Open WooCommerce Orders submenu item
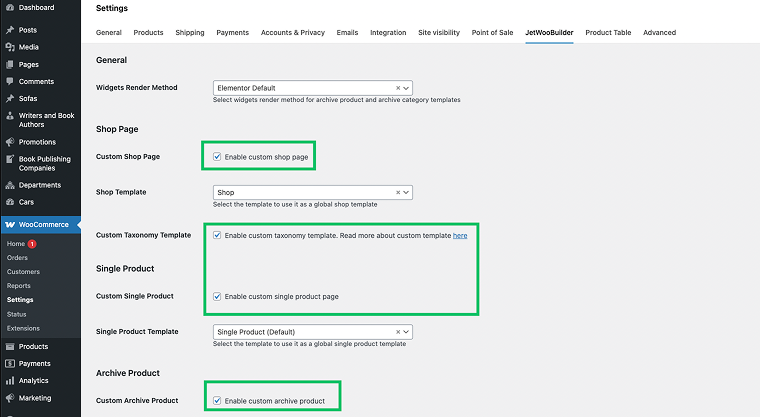 tap(17, 258)
